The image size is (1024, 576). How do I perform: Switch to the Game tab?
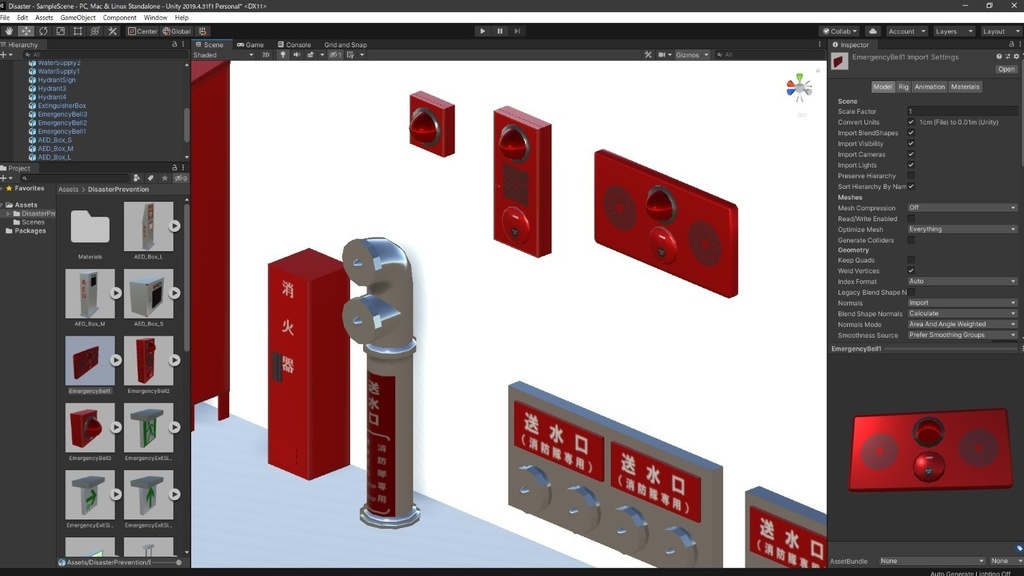point(250,45)
